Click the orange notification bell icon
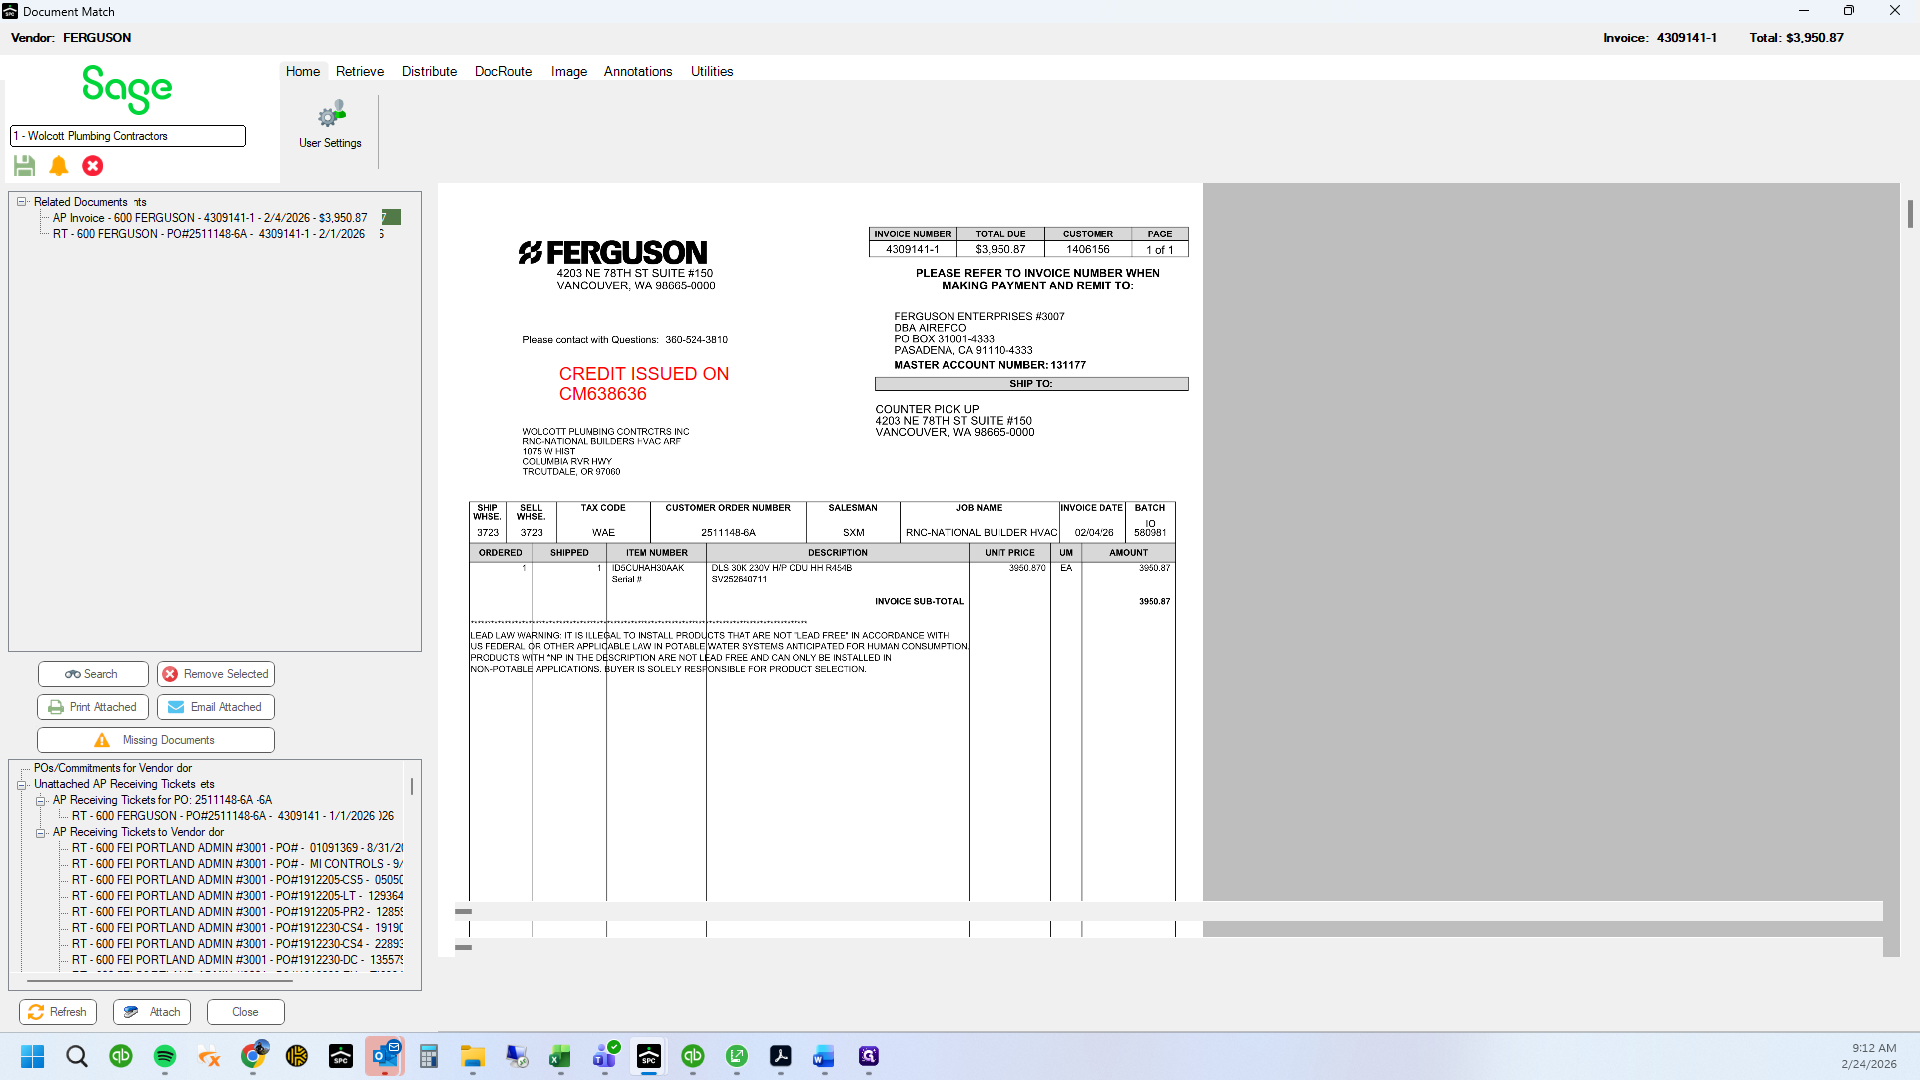The image size is (1920, 1080). pos(59,166)
